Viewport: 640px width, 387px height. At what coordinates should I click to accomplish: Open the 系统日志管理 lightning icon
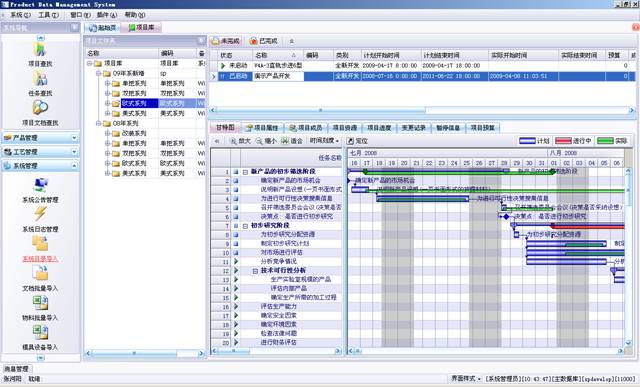pyautogui.click(x=40, y=214)
